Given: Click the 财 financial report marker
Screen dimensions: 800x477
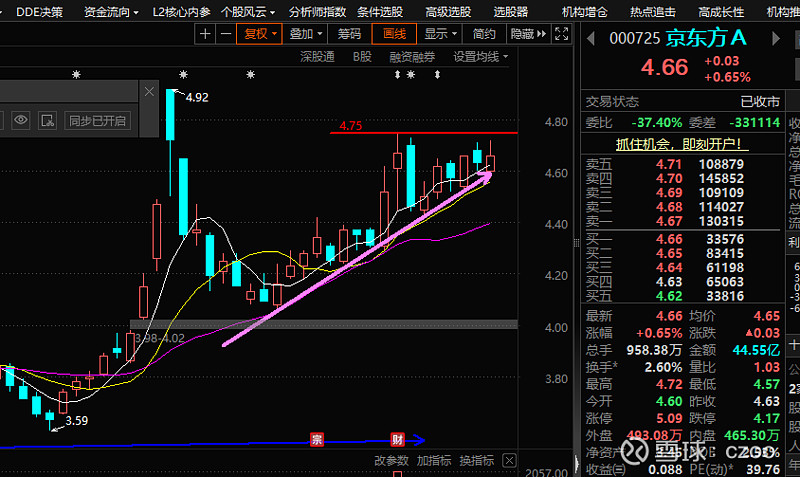Looking at the screenshot, I should coord(397,439).
